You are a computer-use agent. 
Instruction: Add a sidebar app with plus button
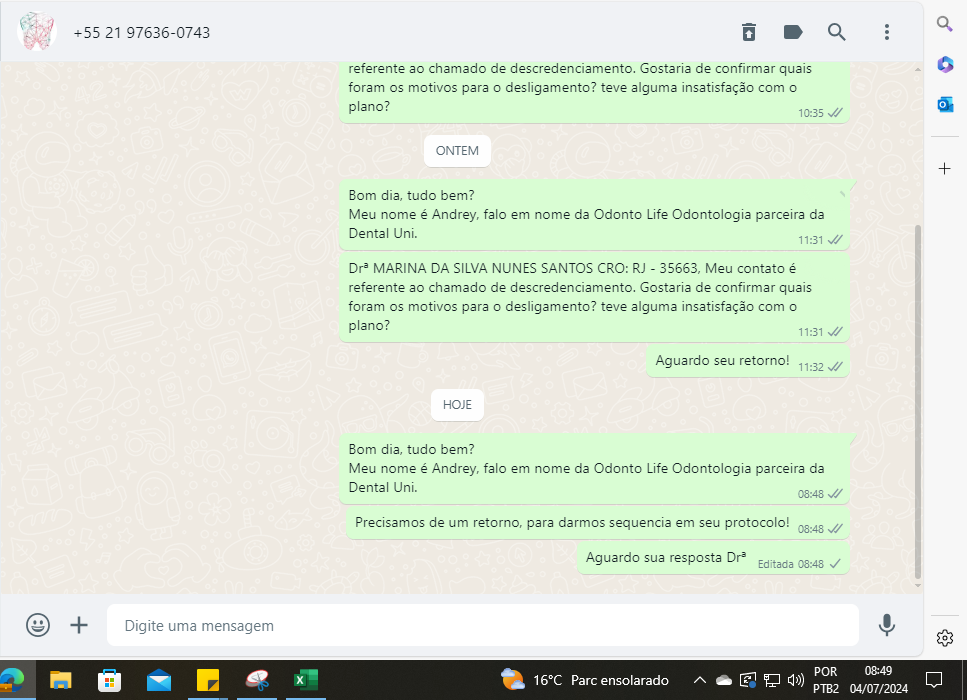pyautogui.click(x=945, y=168)
